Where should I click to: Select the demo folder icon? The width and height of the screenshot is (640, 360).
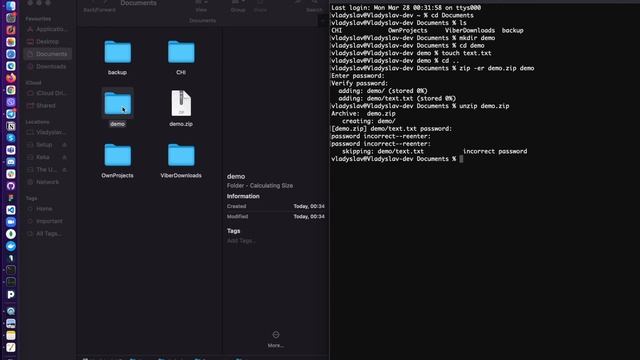tap(118, 103)
